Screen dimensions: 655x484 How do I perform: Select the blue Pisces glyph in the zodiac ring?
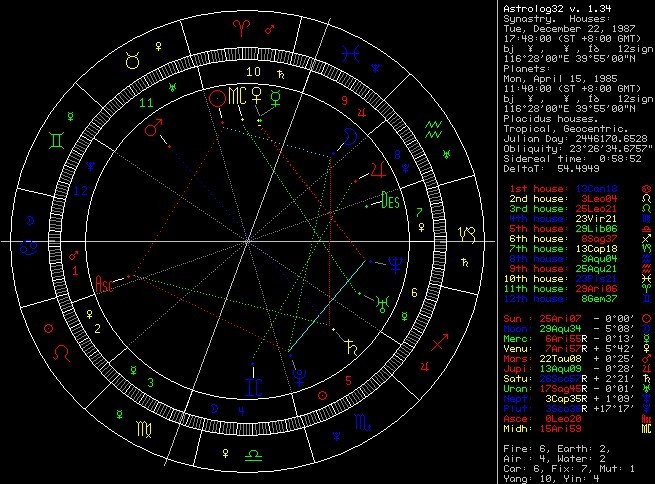(x=350, y=53)
